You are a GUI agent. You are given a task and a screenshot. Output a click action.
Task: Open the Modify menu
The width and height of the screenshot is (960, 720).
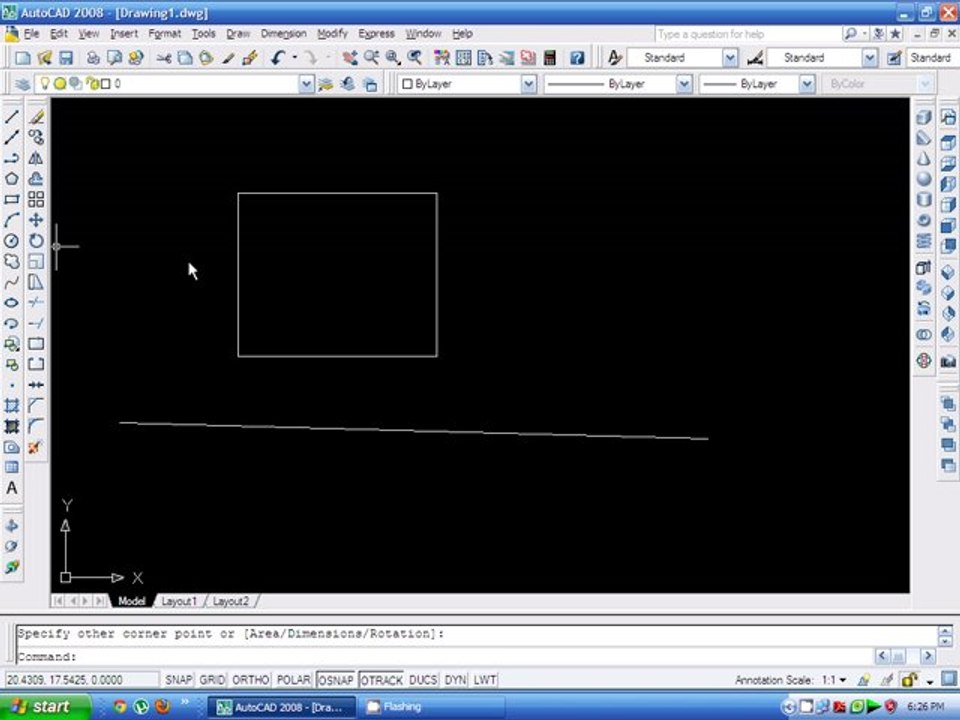[332, 34]
